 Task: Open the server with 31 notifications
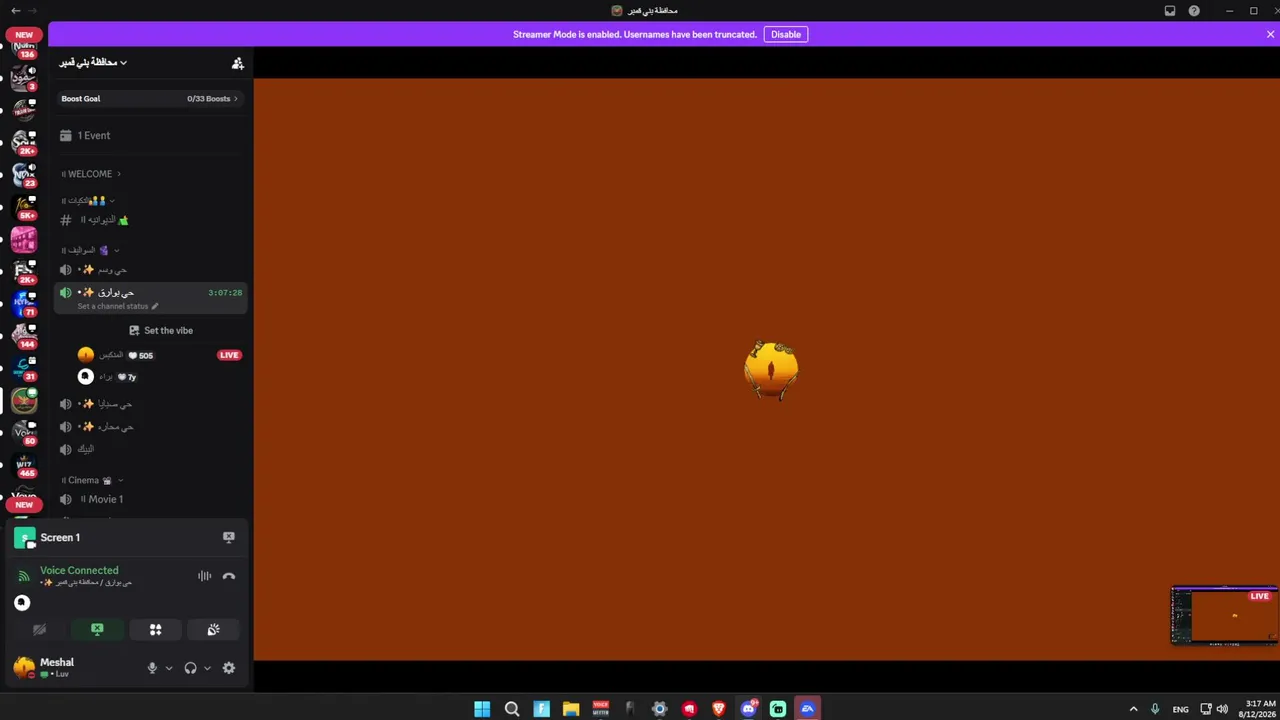pyautogui.click(x=24, y=368)
